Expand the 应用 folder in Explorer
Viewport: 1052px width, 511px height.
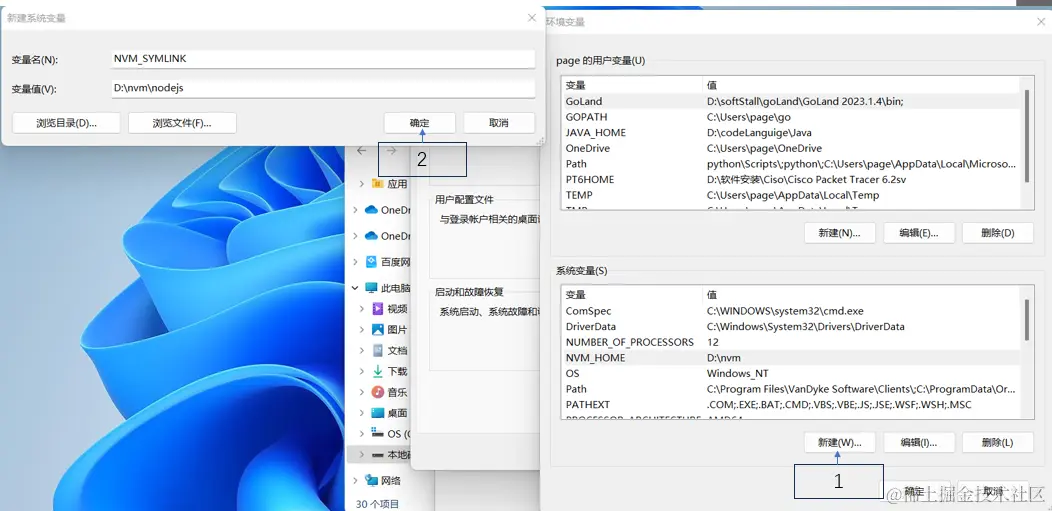click(x=362, y=183)
